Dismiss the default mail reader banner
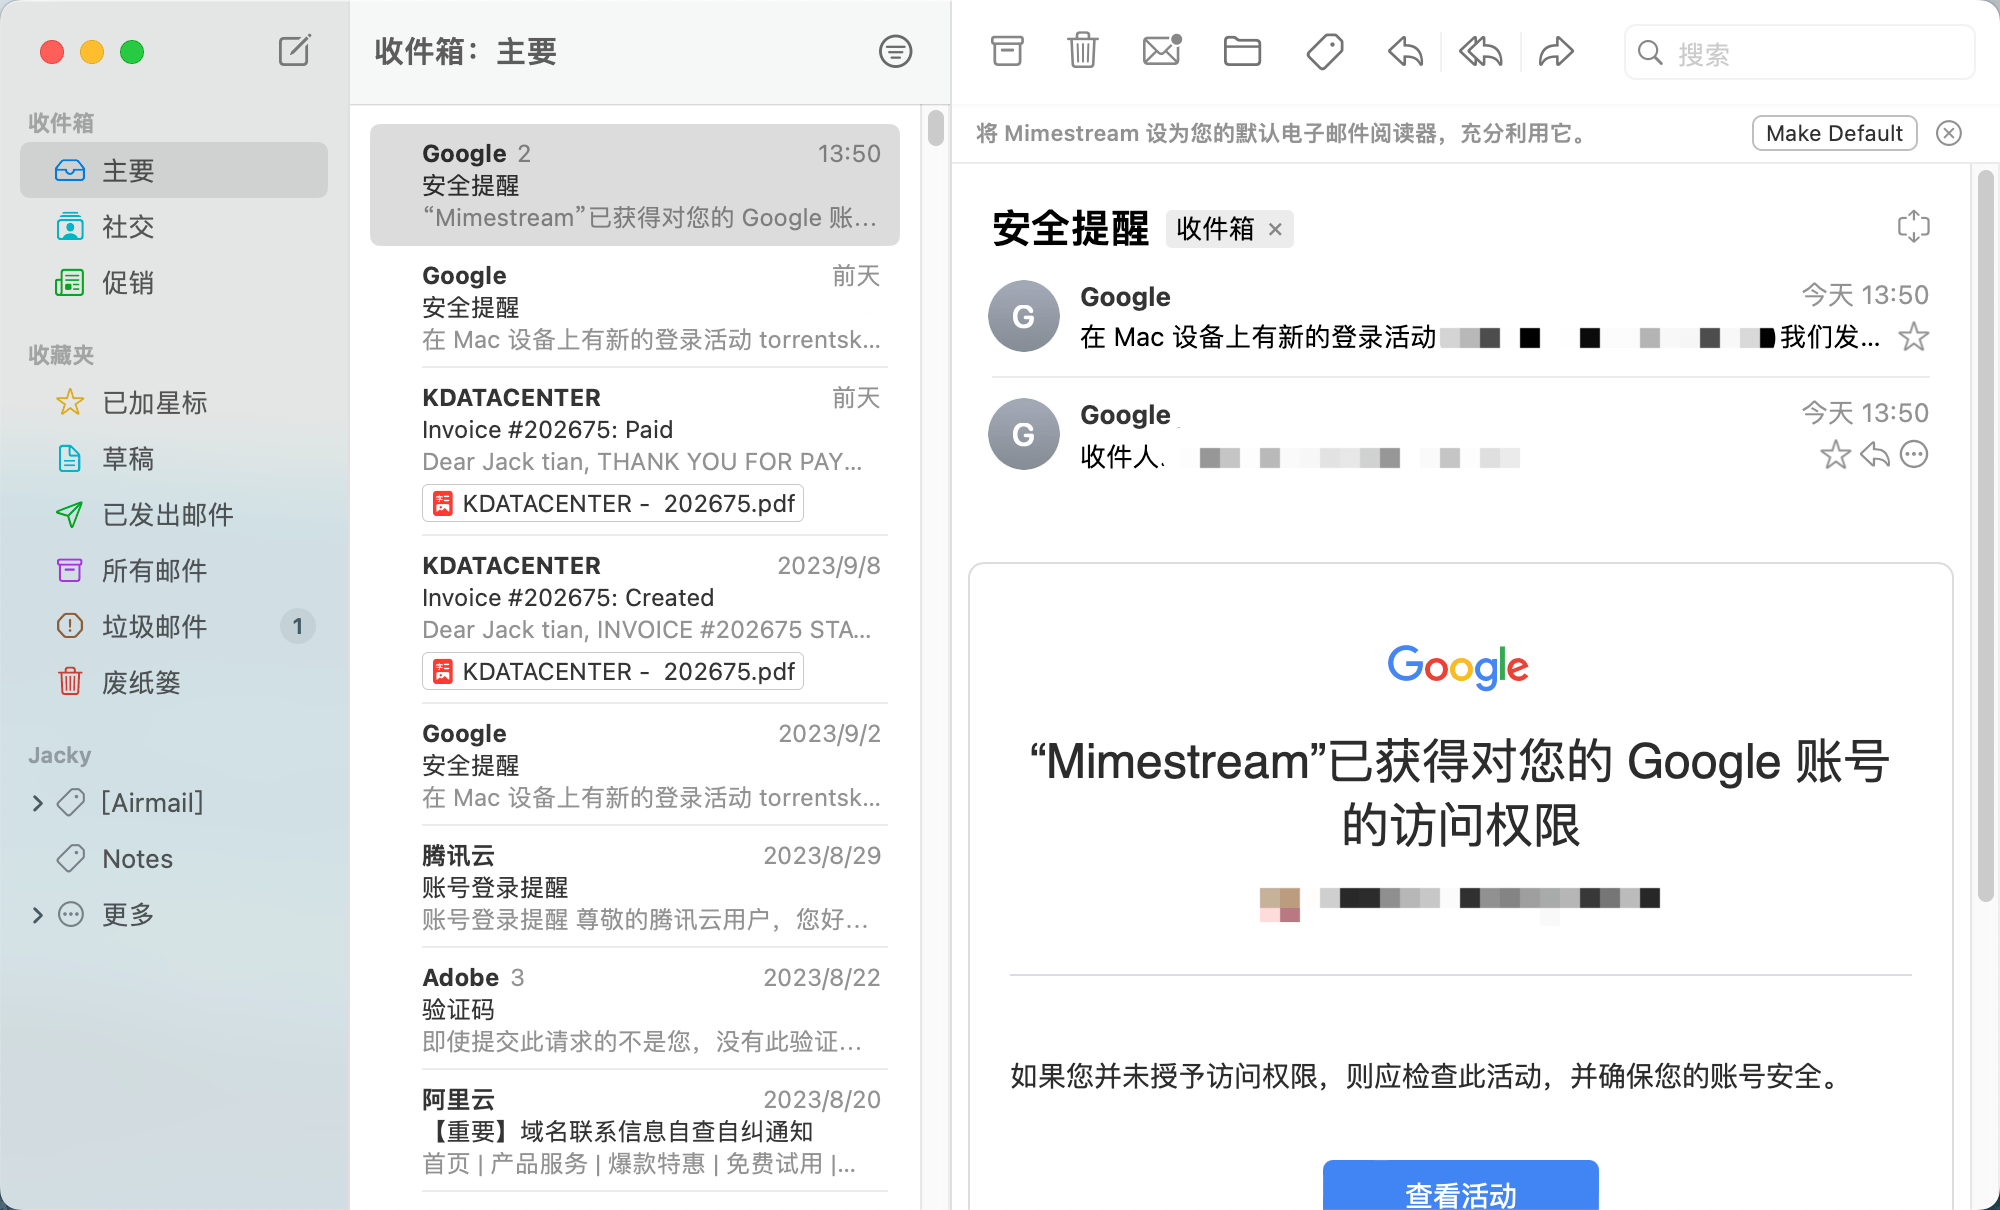 point(1949,133)
